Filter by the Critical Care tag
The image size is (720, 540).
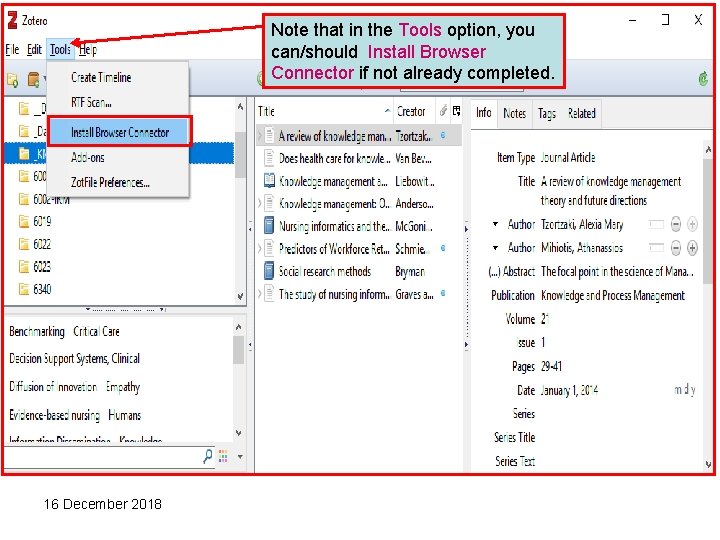96,332
